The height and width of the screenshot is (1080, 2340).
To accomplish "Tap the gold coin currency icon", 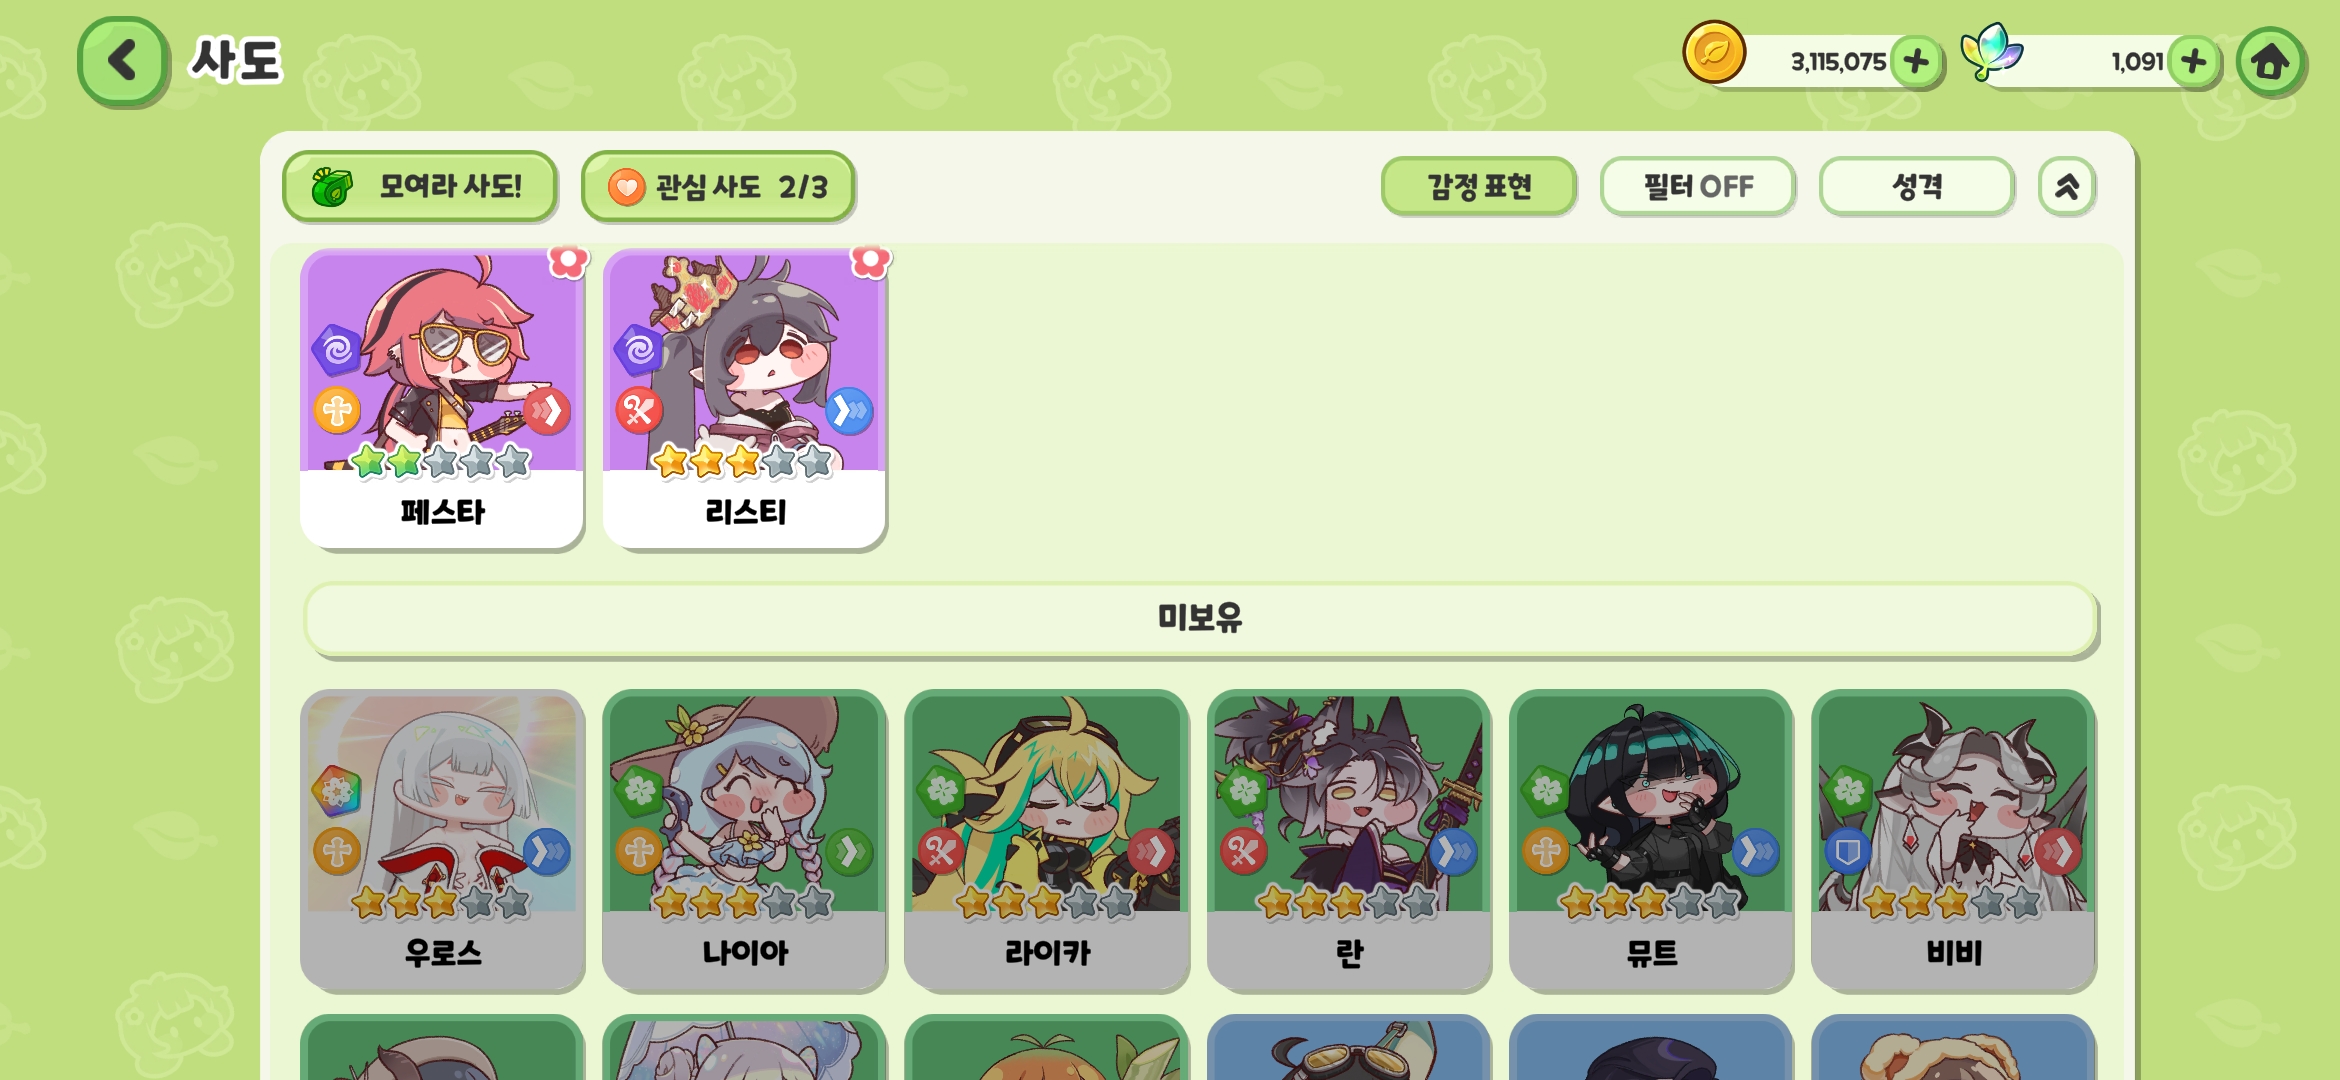I will point(1714,53).
